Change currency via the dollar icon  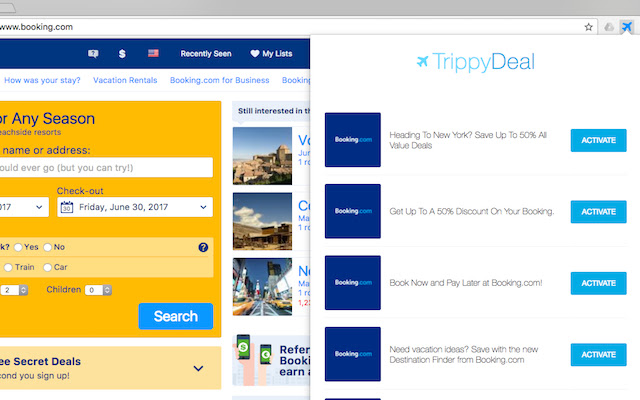pos(122,53)
